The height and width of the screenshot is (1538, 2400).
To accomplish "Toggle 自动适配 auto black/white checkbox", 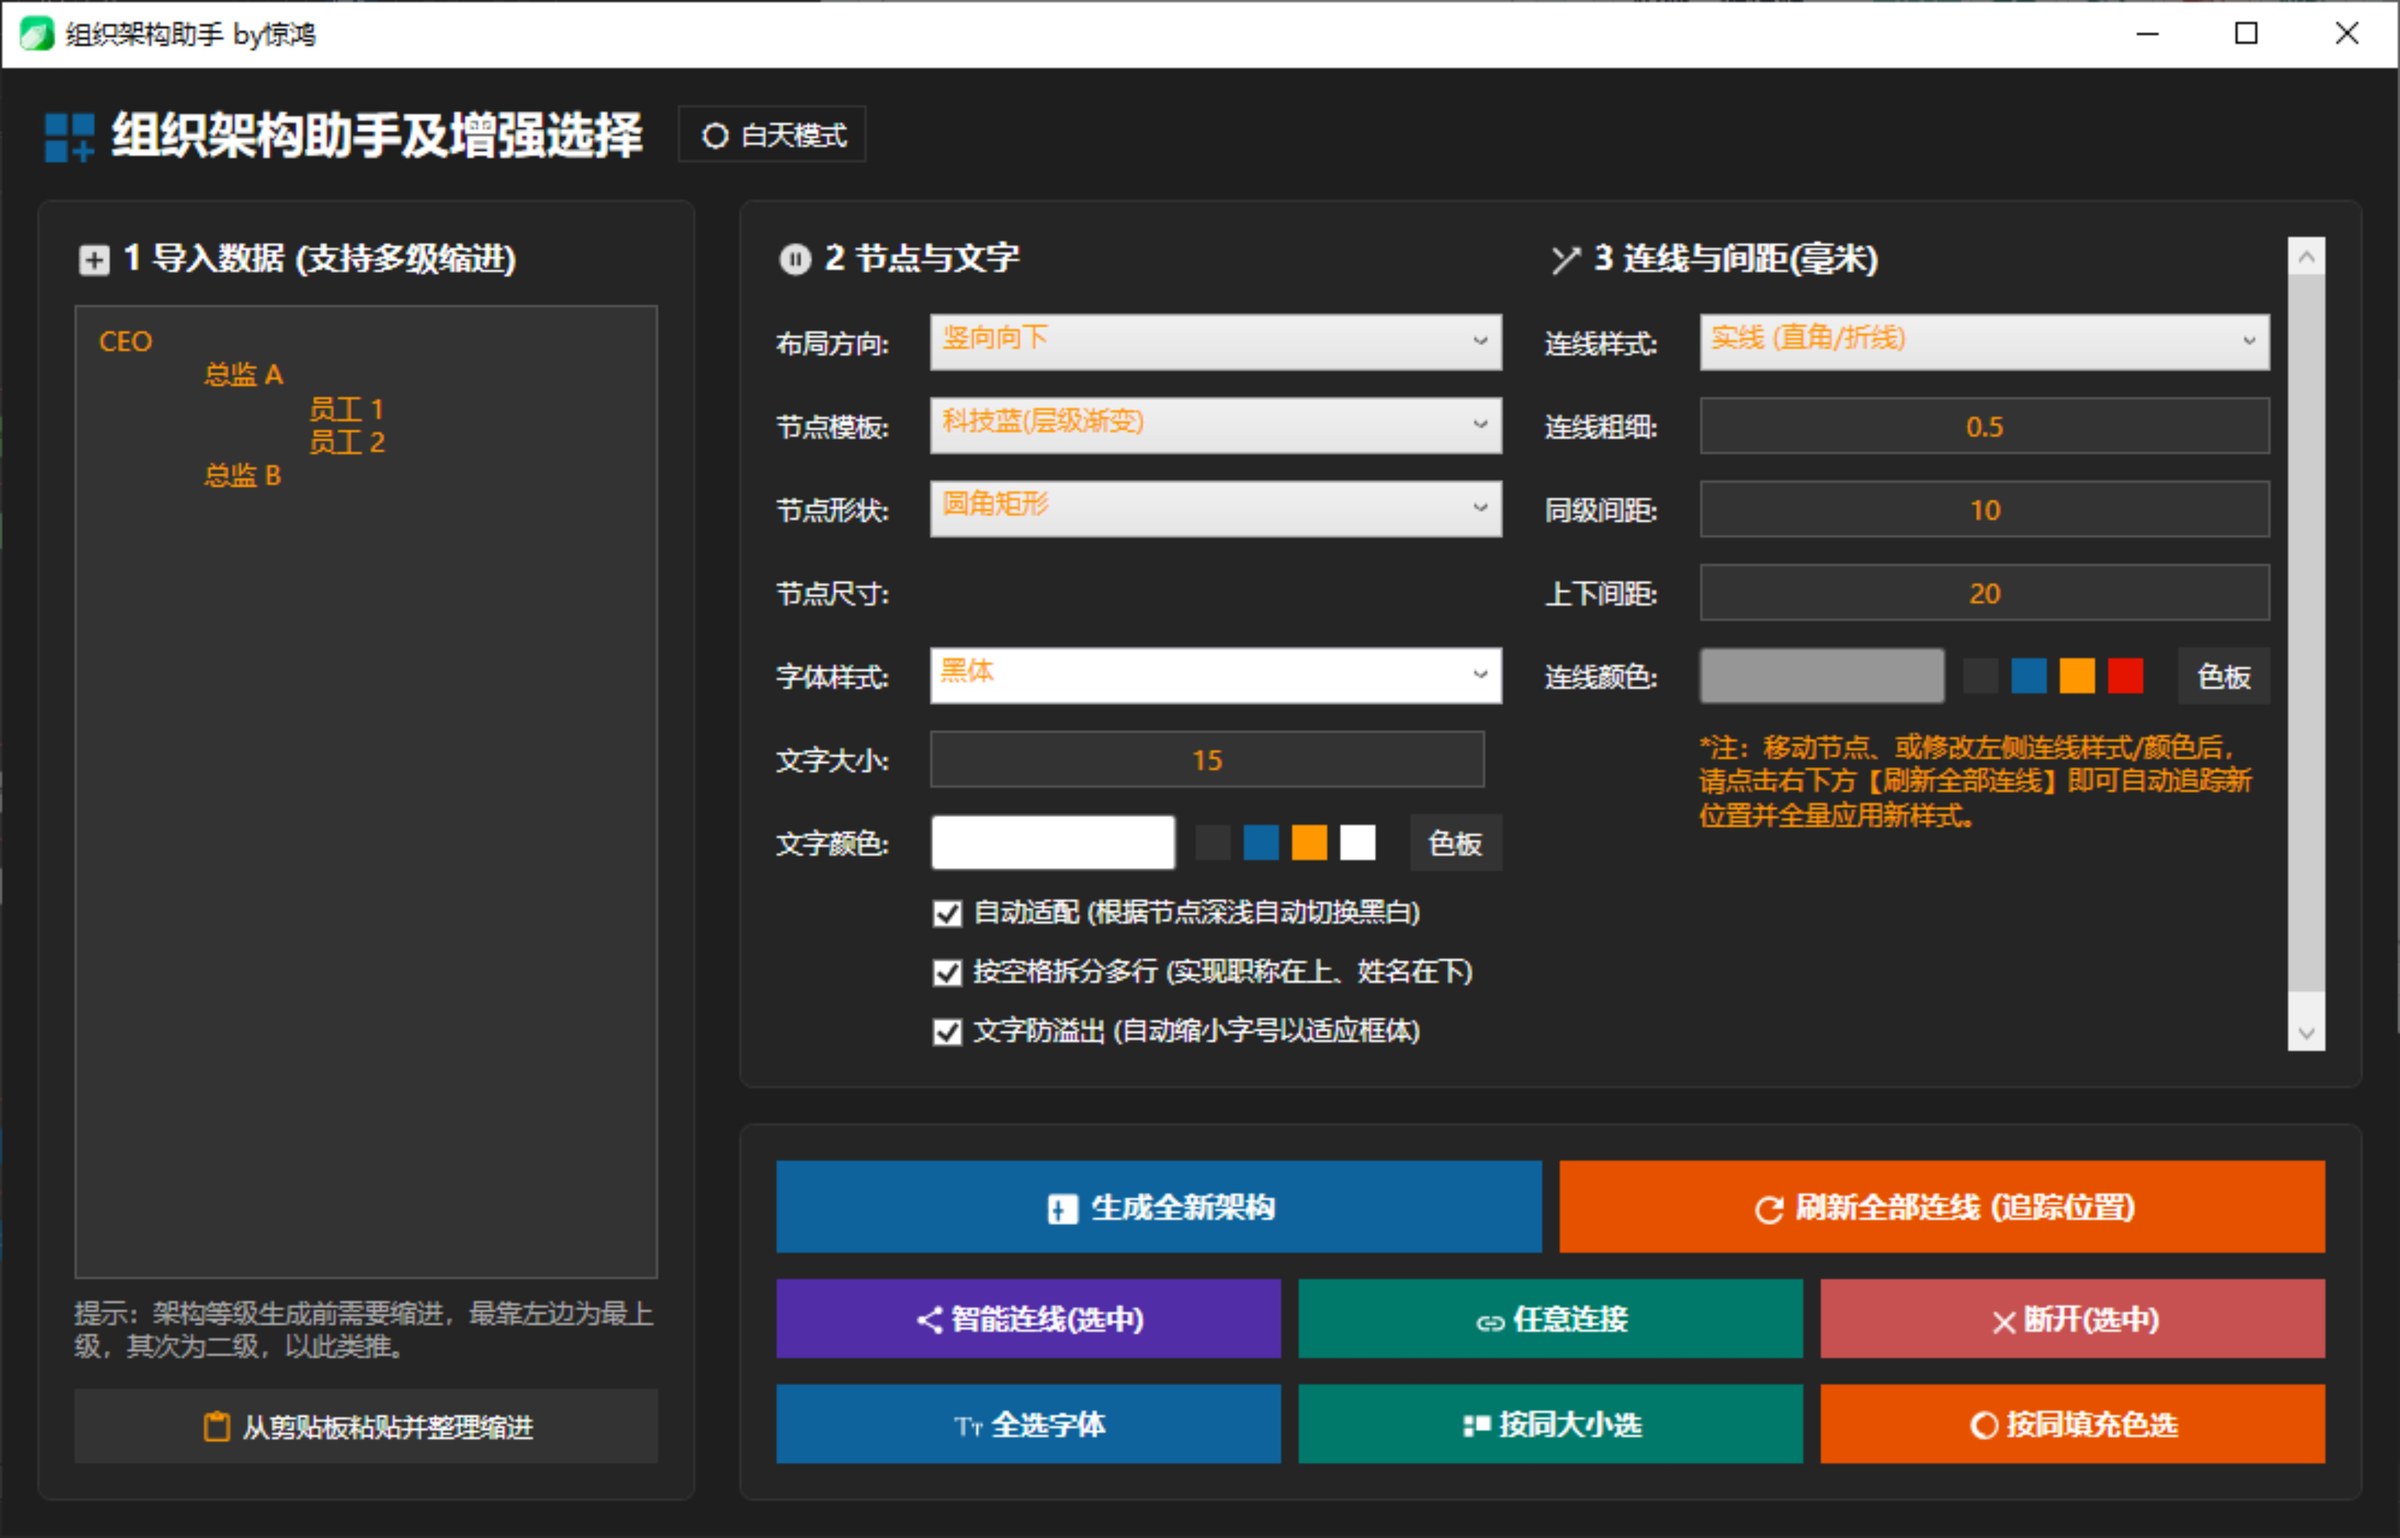I will 947,913.
